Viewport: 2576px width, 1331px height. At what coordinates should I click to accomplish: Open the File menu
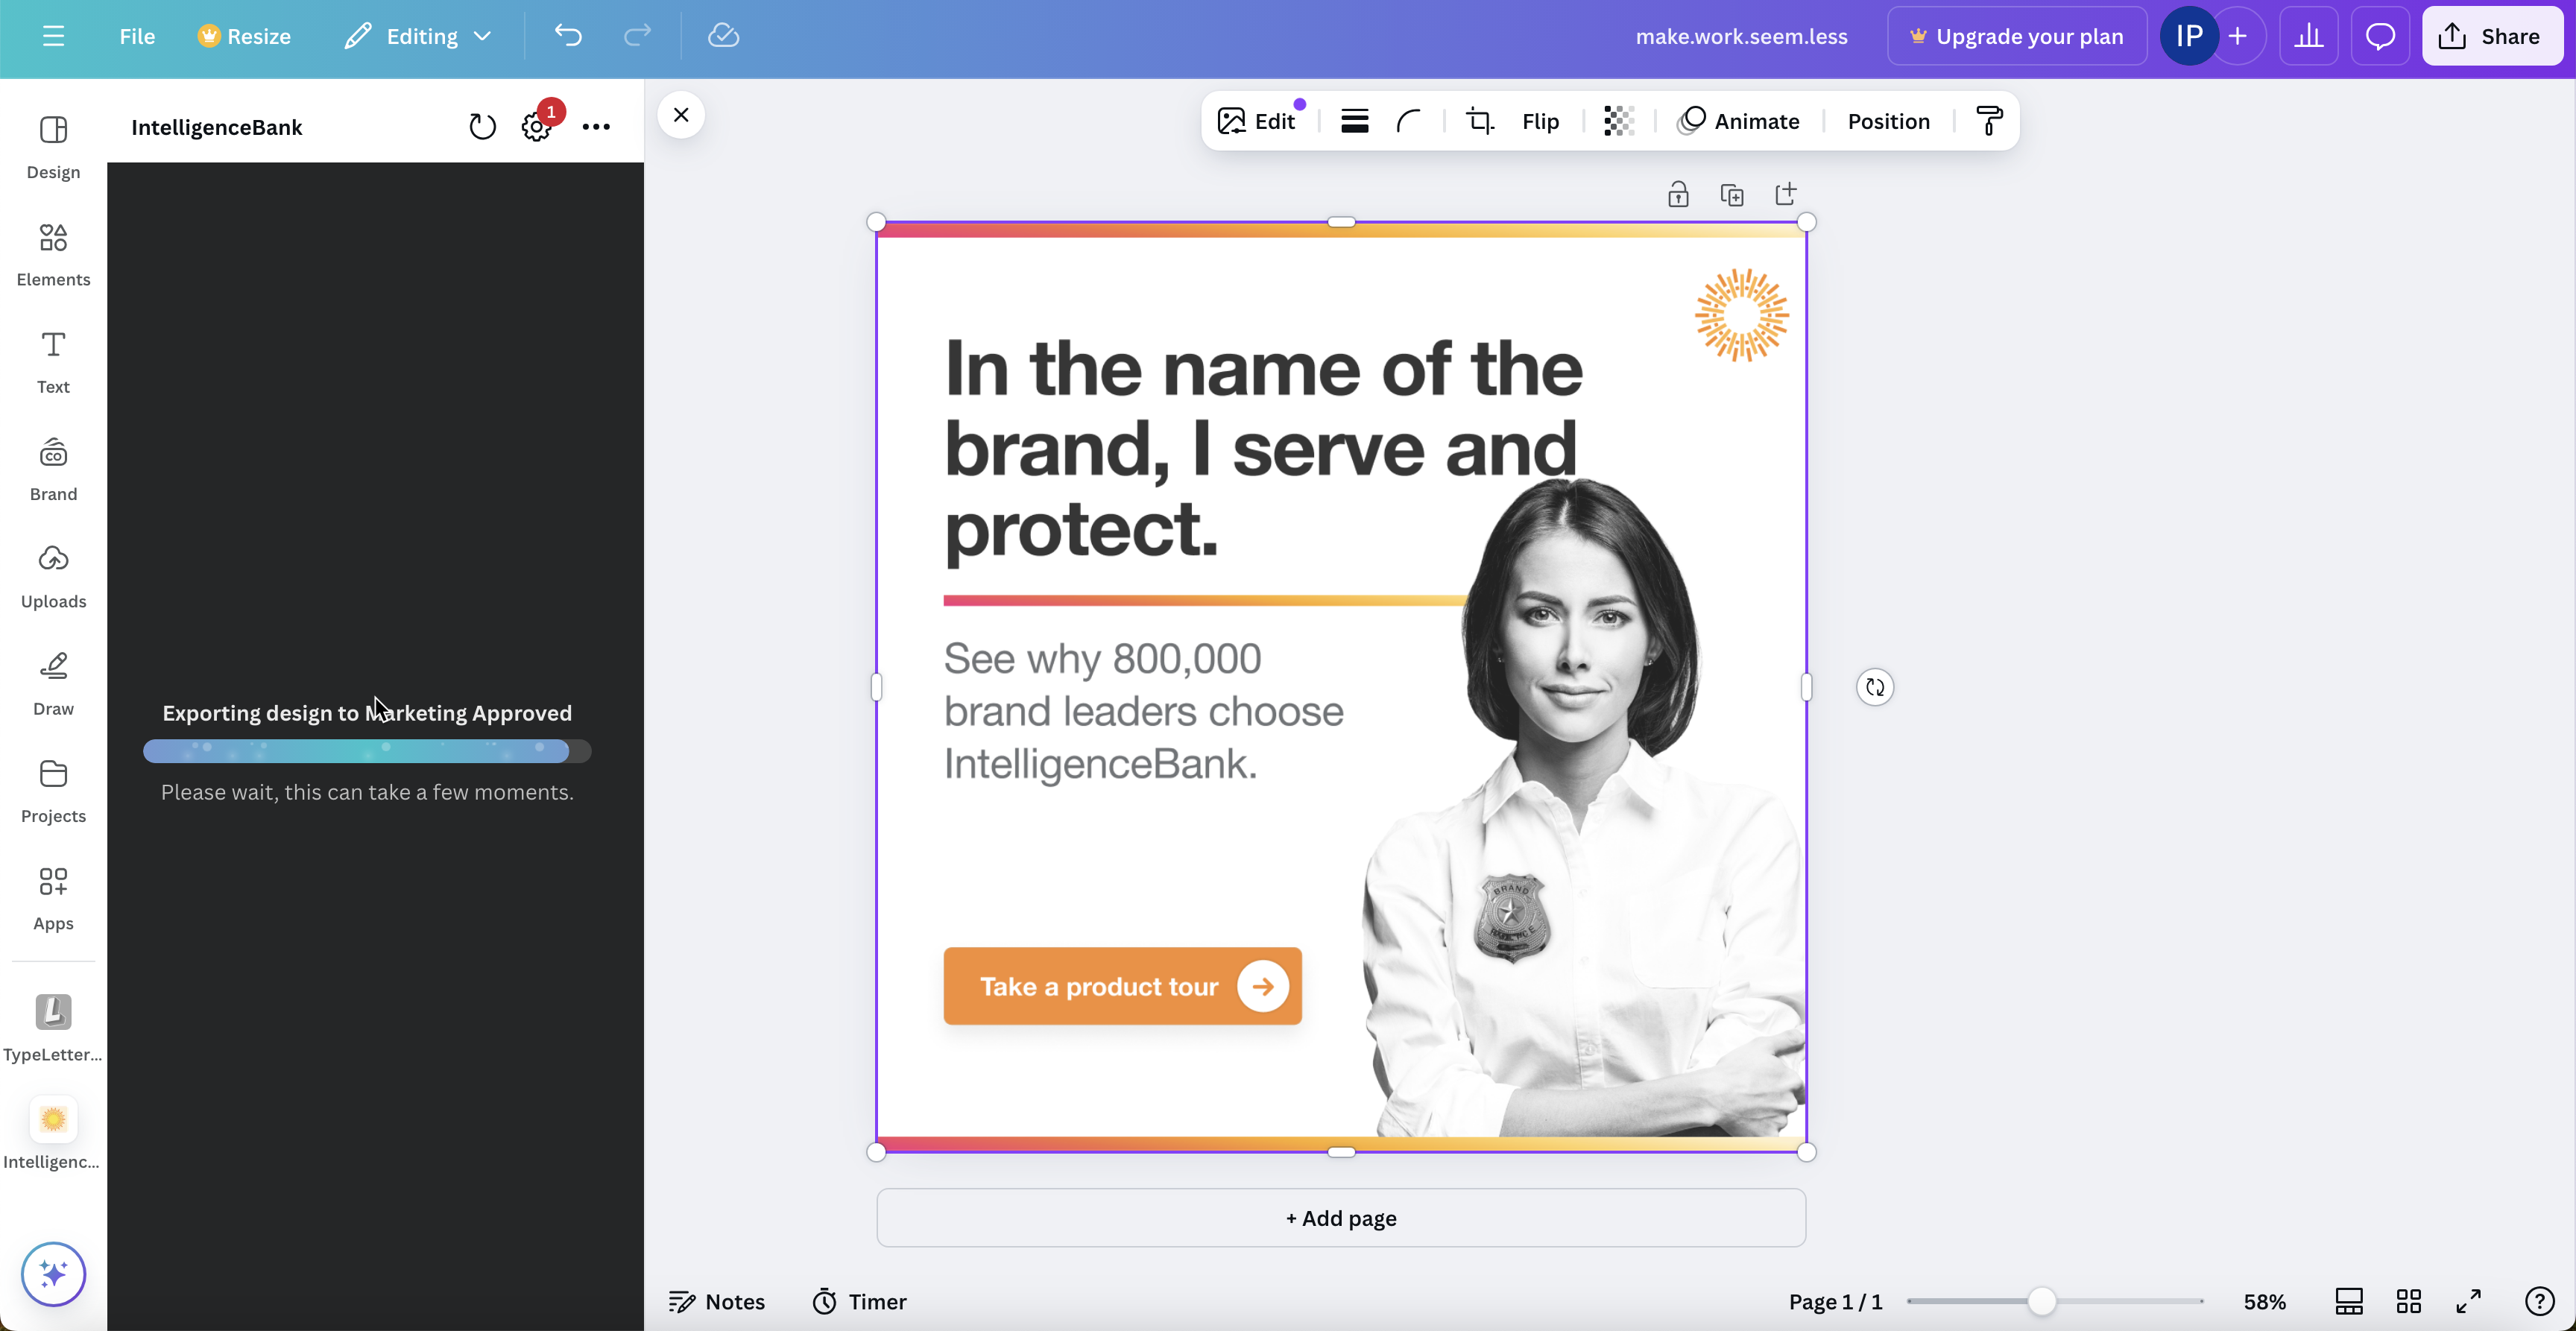(x=137, y=36)
